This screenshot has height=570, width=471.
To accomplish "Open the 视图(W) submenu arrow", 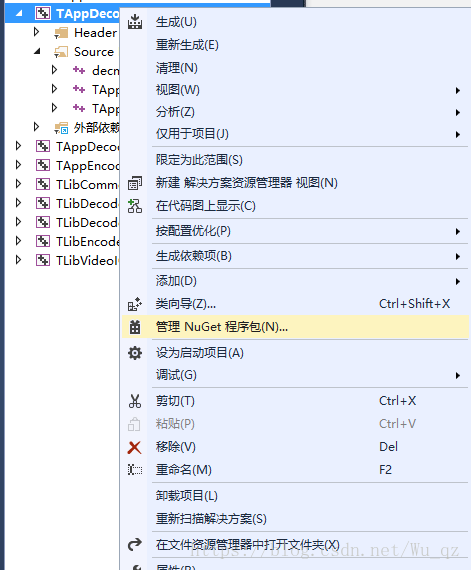I will (458, 91).
